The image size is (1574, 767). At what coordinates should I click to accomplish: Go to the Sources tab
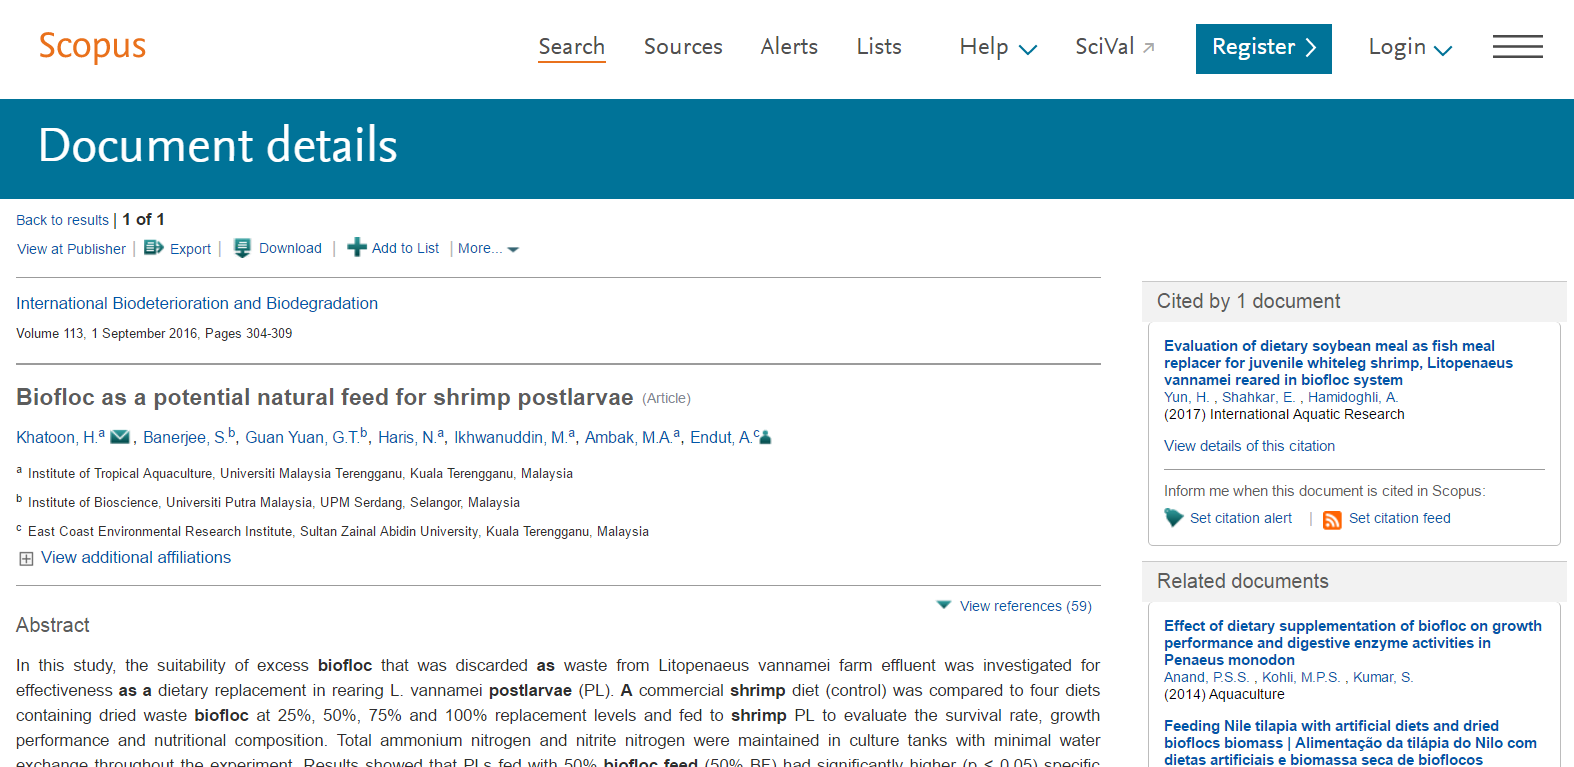tap(683, 47)
